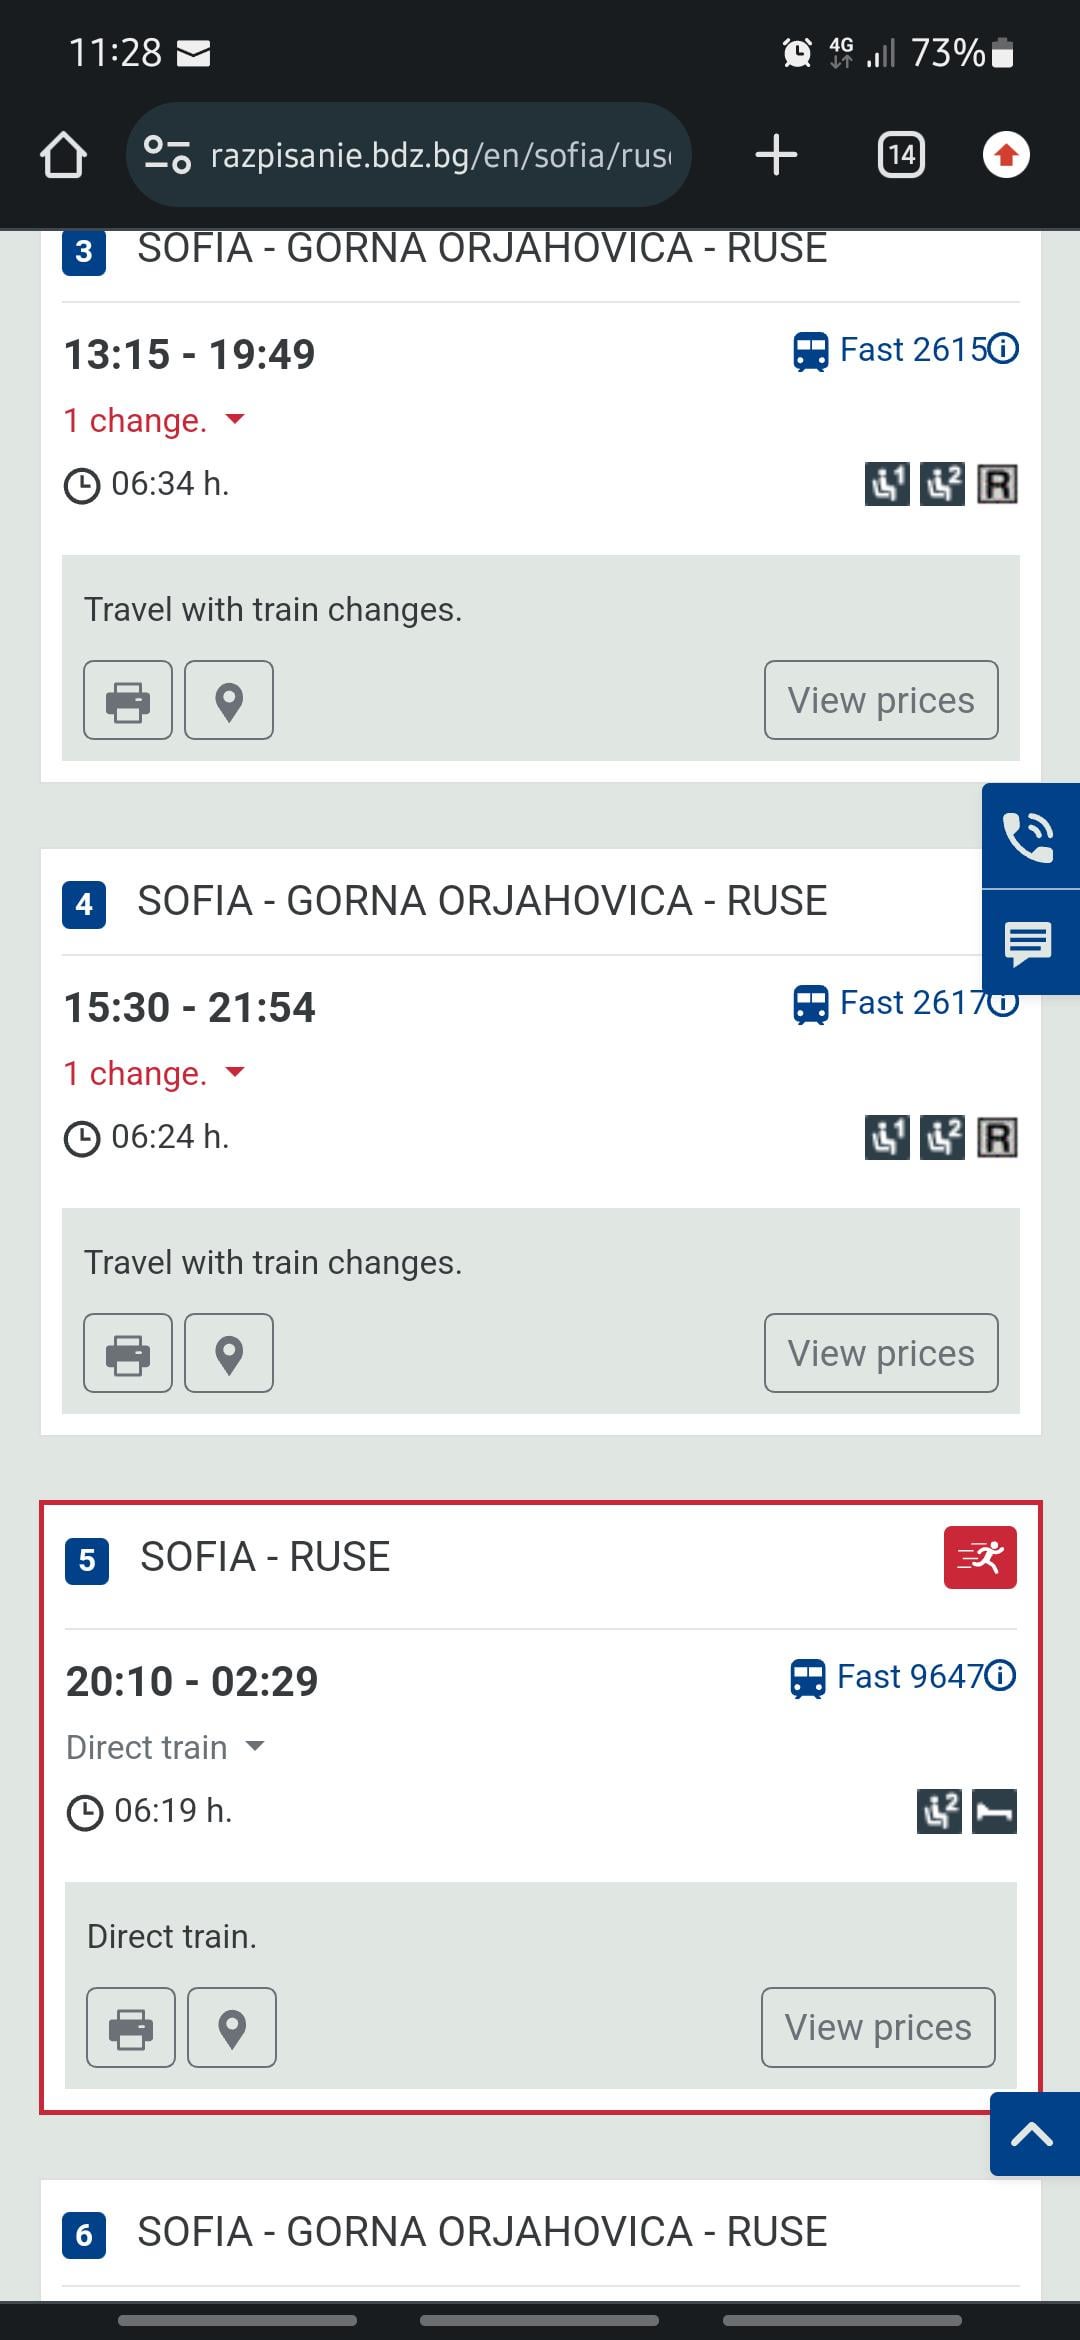Open a new browser tab

[x=776, y=155]
